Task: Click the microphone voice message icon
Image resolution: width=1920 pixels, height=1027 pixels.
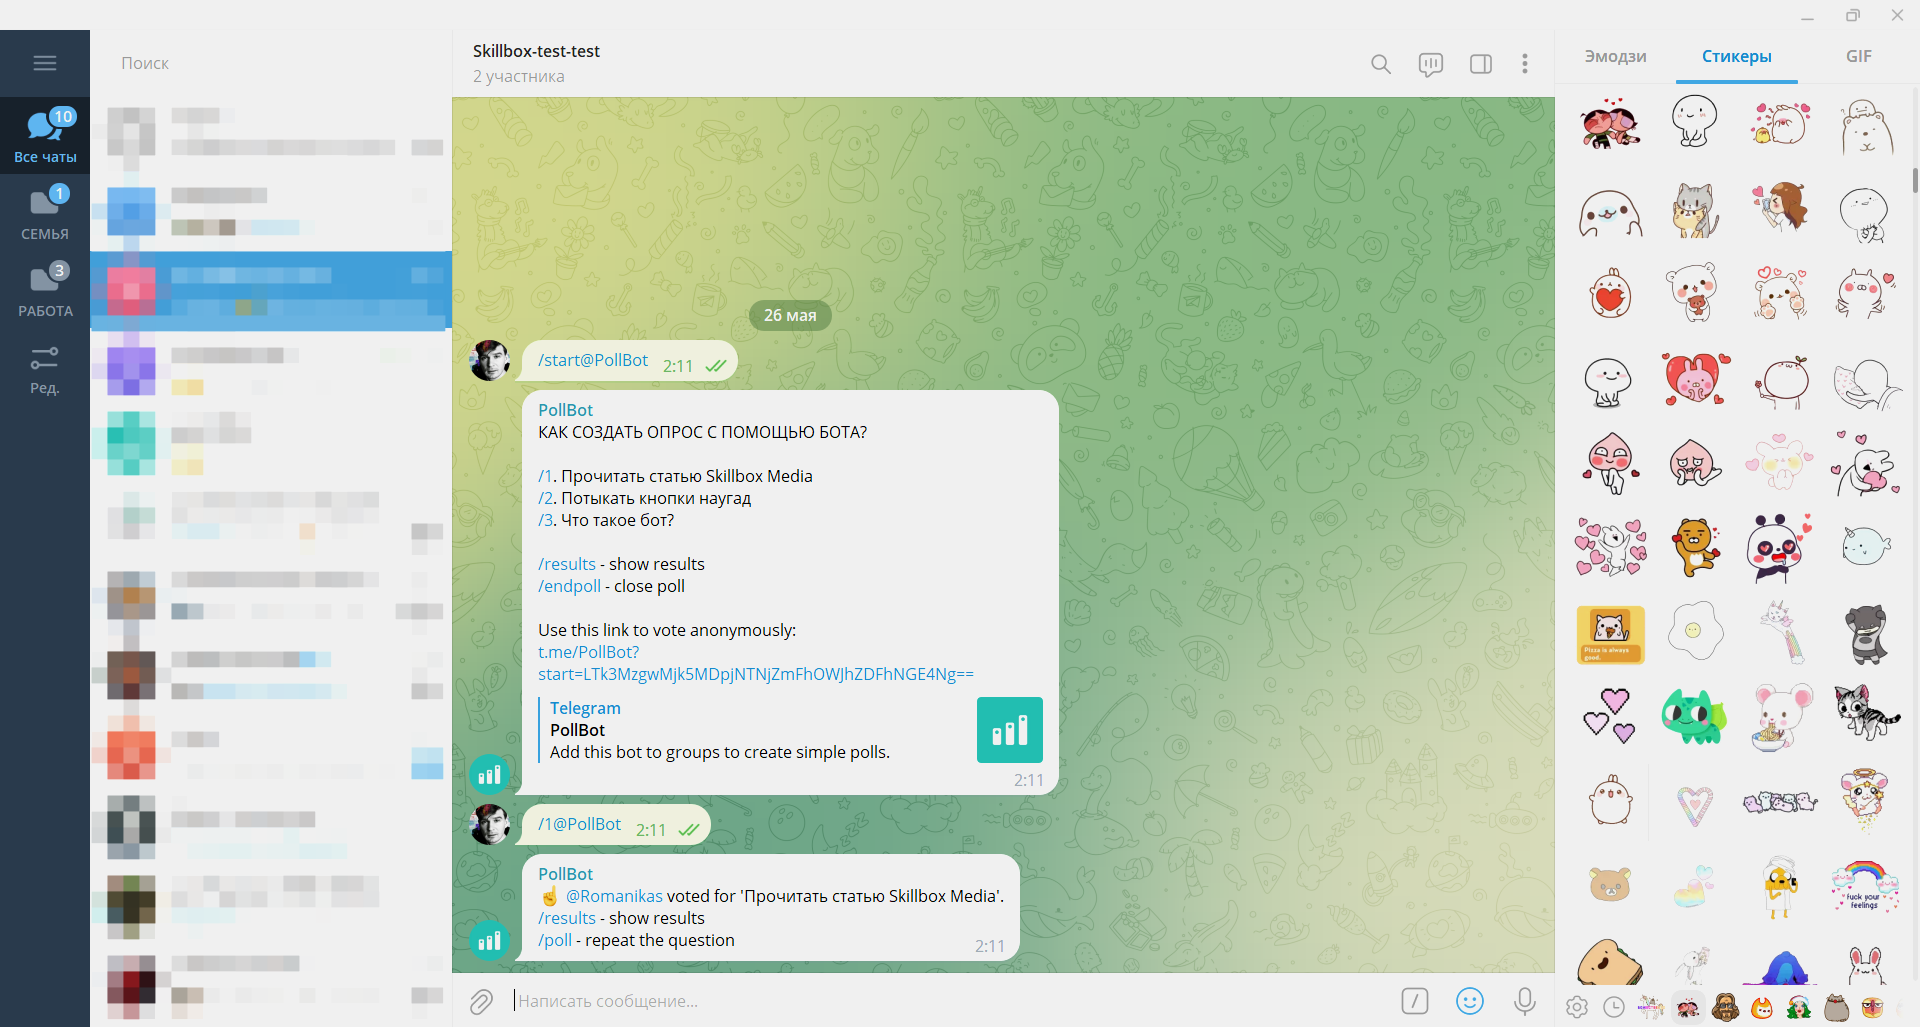Action: coord(1525,1001)
